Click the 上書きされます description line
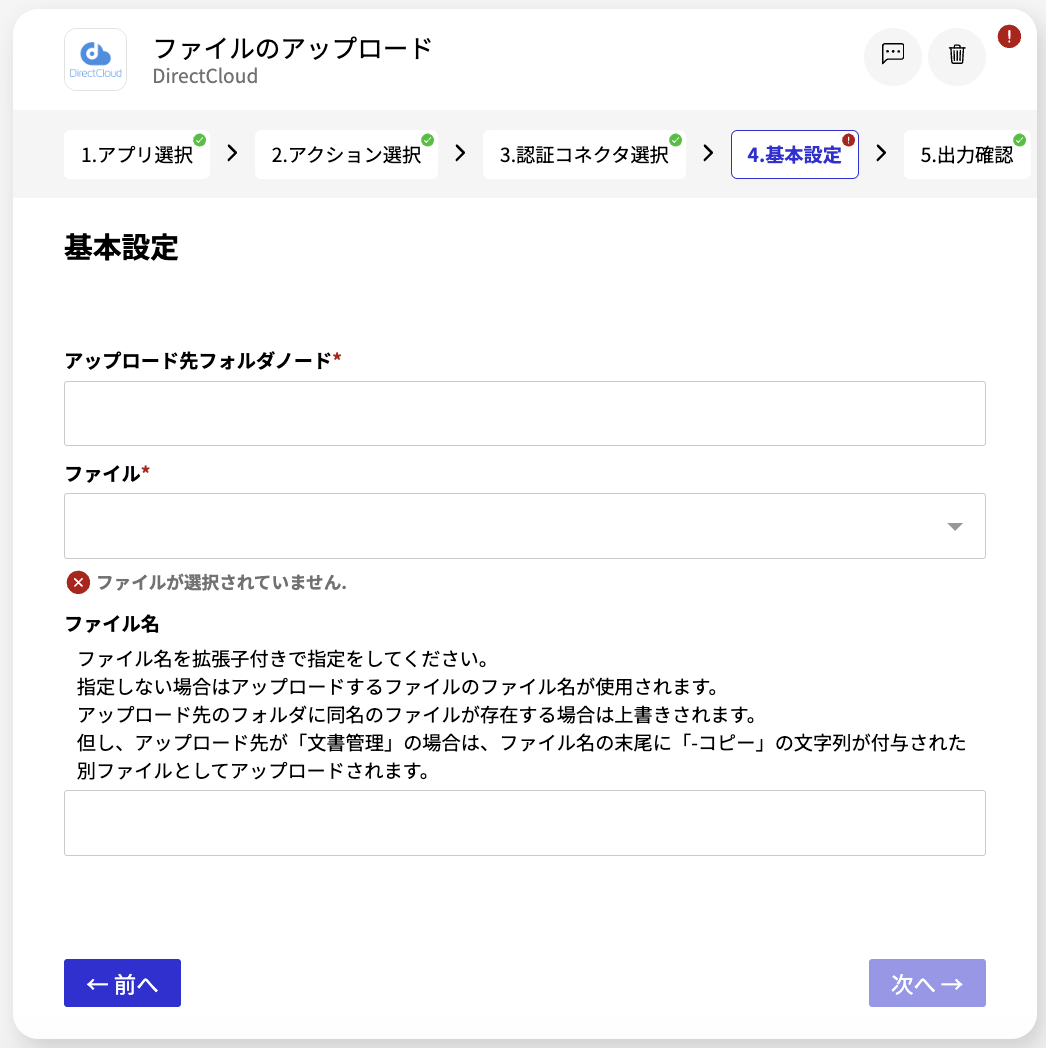The width and height of the screenshot is (1046, 1048). pos(417,715)
